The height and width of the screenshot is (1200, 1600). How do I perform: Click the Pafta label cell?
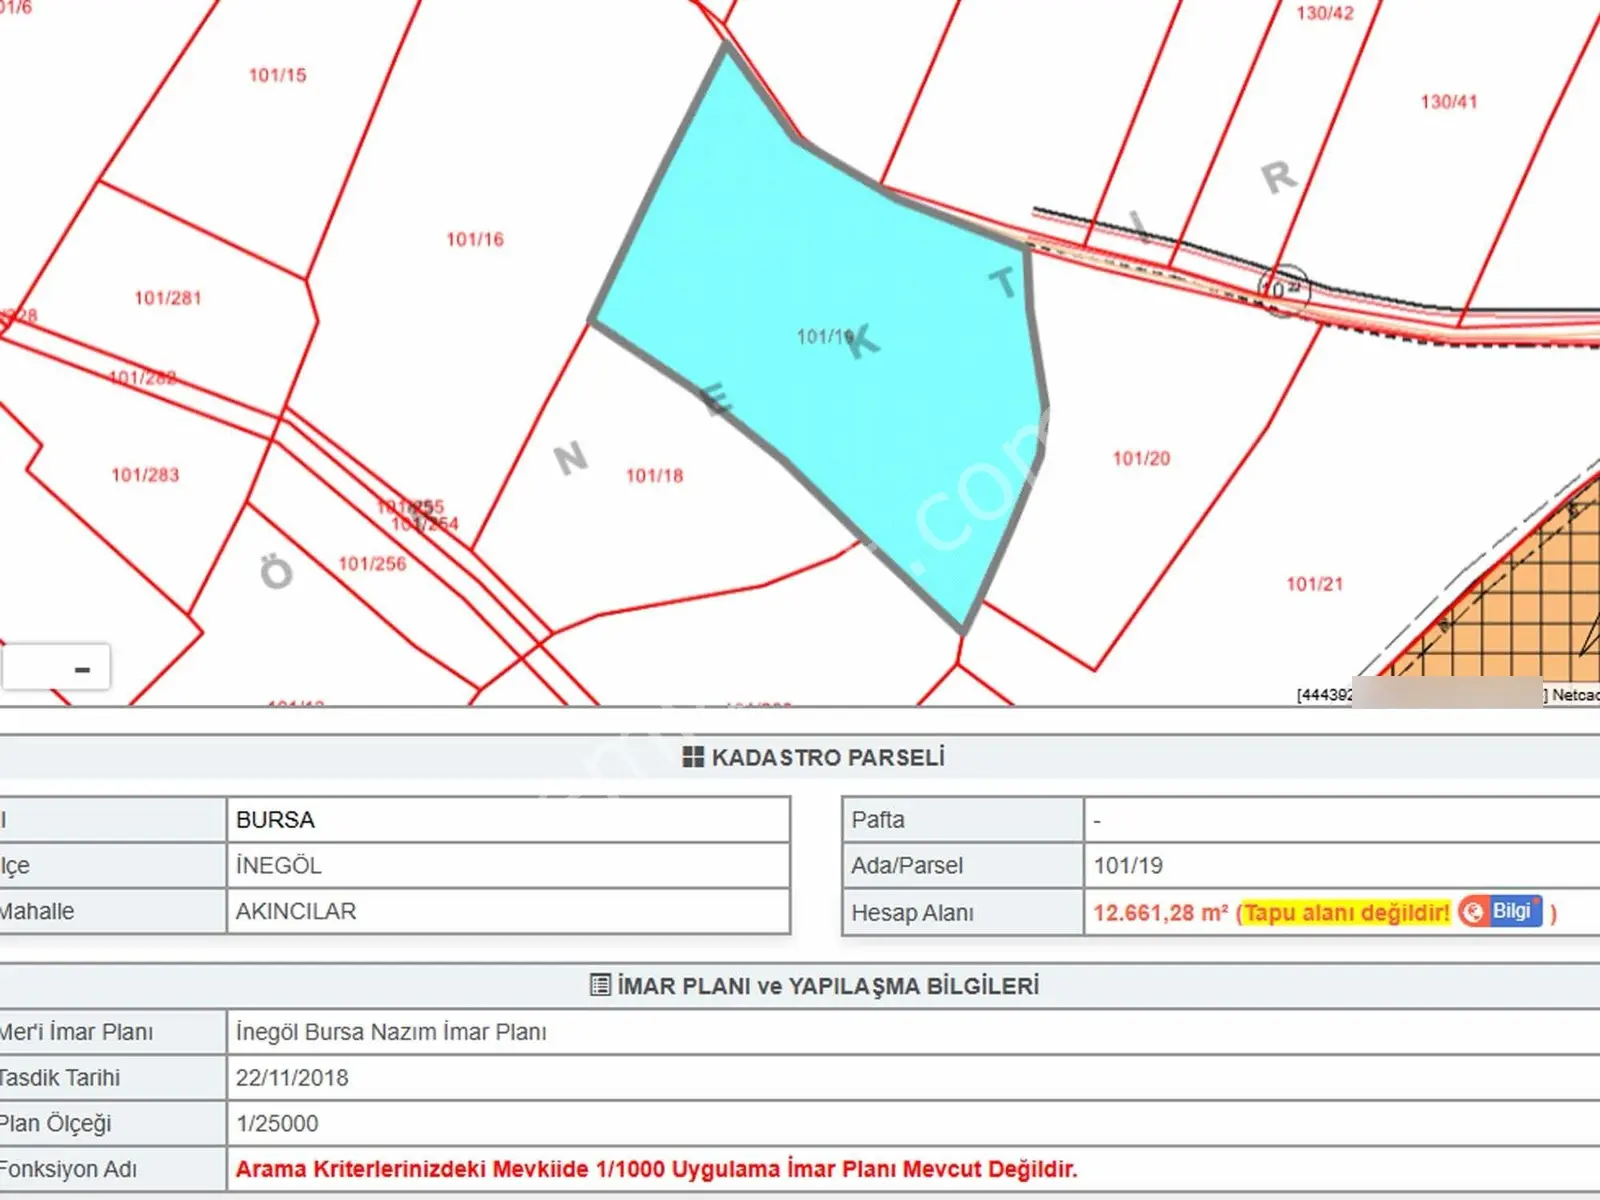[x=963, y=820]
